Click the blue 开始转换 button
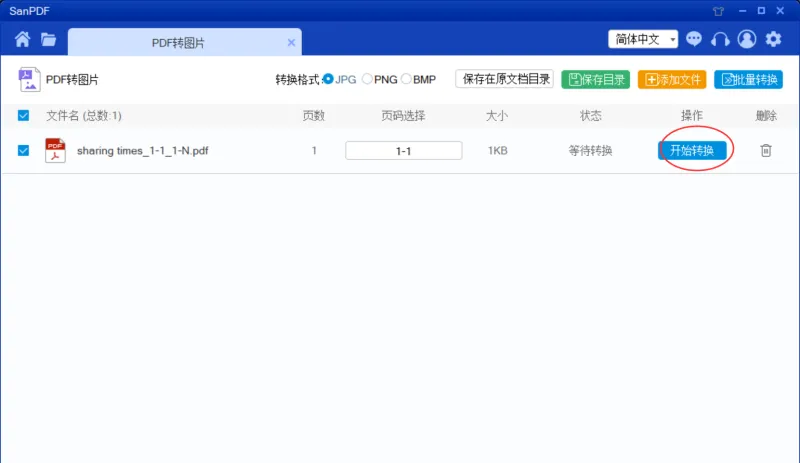This screenshot has height=463, width=800. [692, 151]
